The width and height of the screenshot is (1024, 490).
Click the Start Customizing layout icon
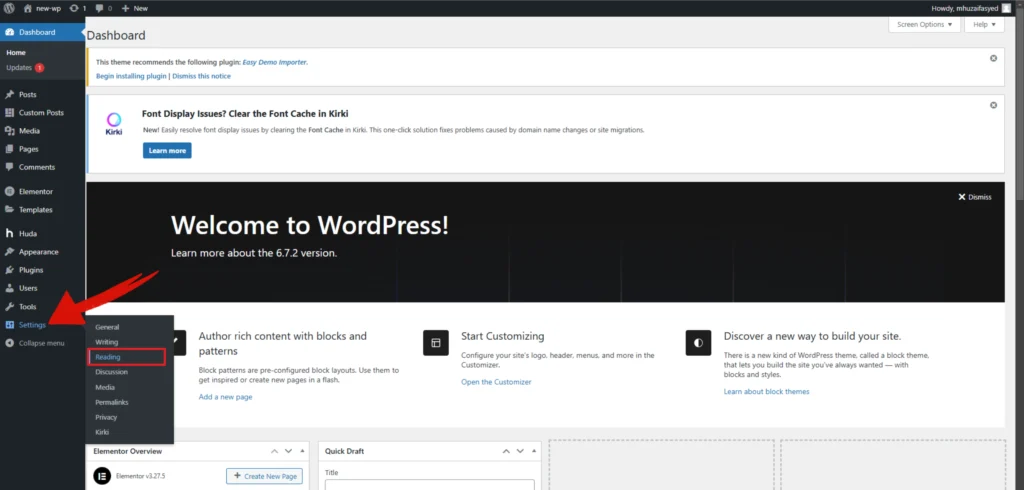point(436,342)
